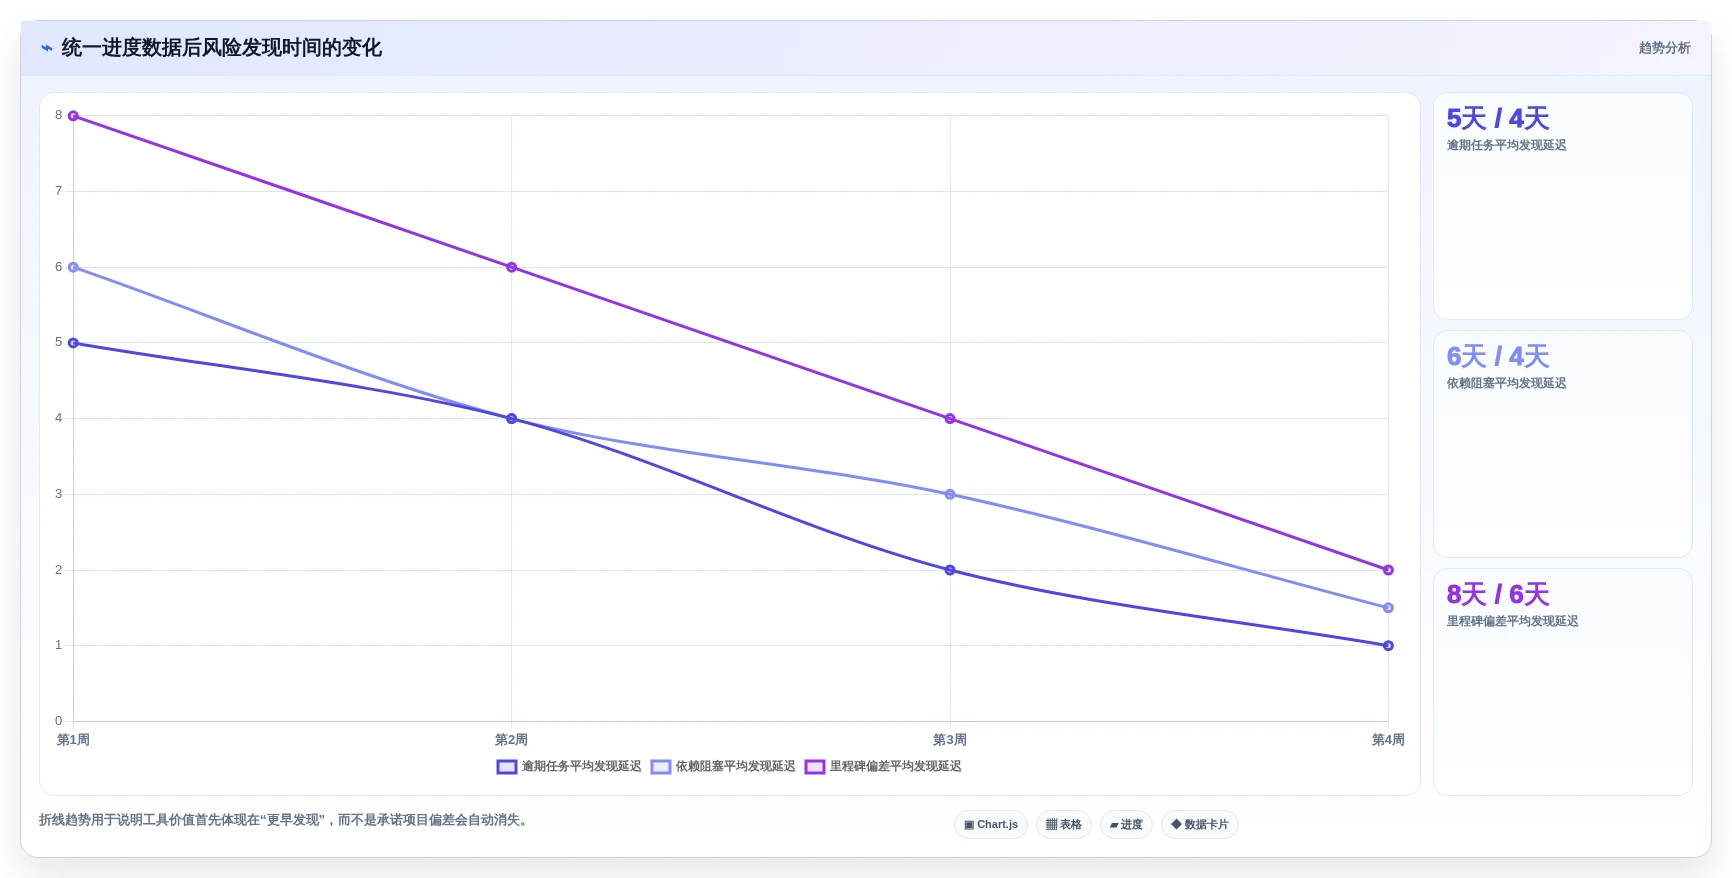Viewport: 1732px width, 878px height.
Task: Select the shared data point at 第2周 value 4
Action: [511, 419]
